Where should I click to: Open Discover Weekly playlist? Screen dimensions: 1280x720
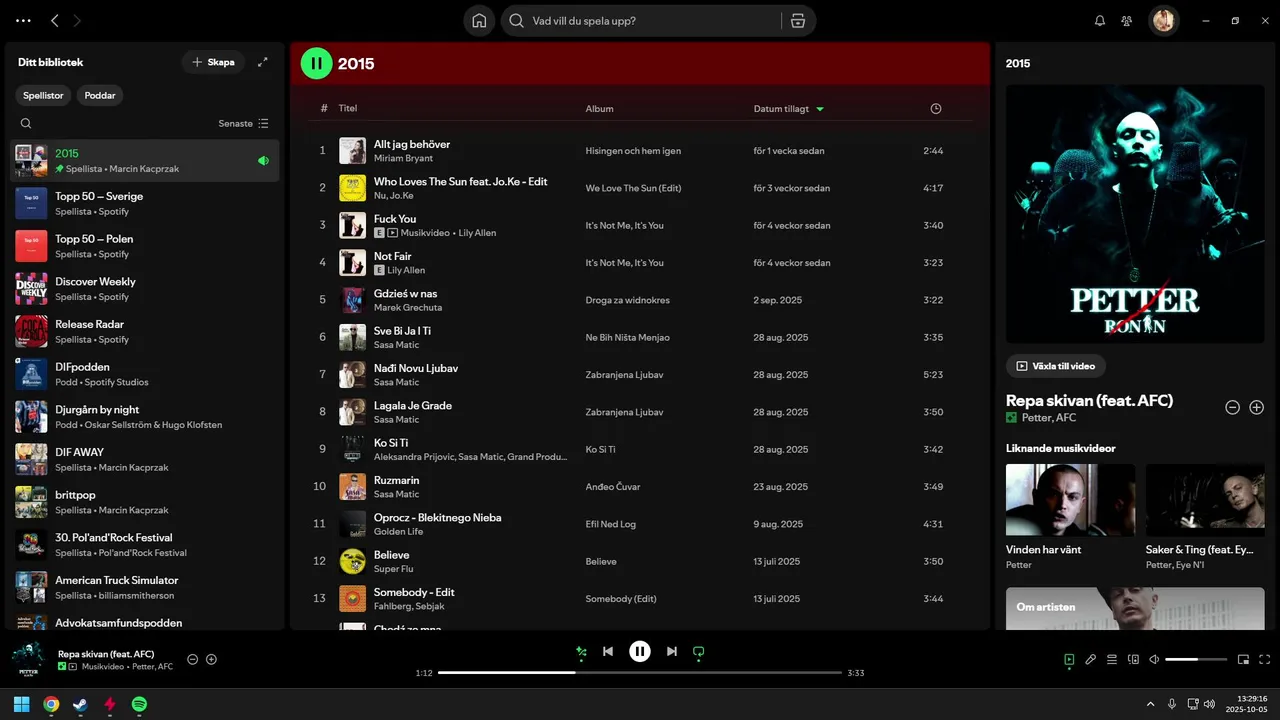(145, 289)
